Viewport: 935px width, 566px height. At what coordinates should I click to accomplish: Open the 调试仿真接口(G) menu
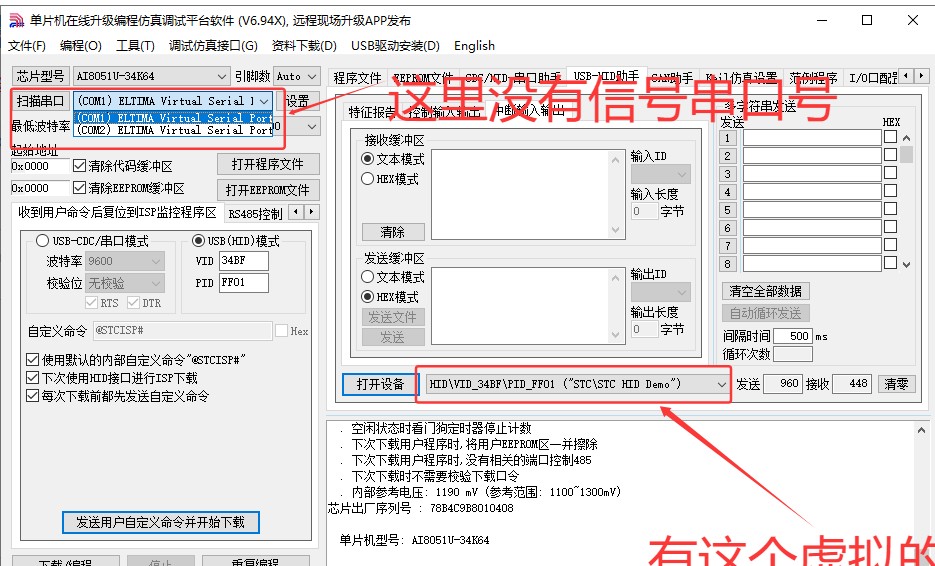click(213, 46)
